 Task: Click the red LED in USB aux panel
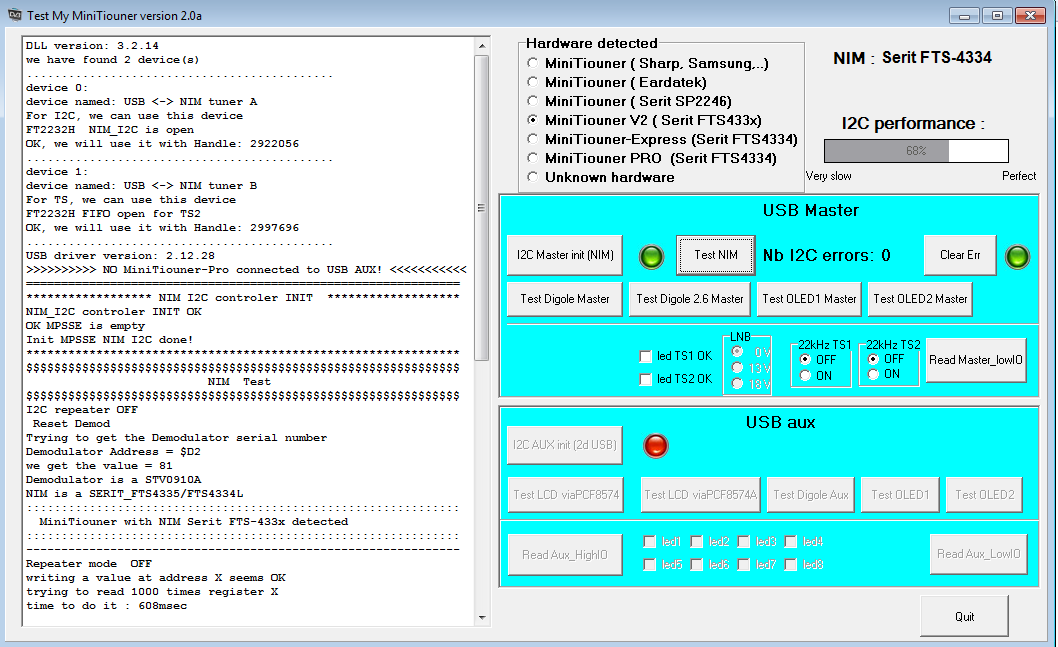[x=656, y=445]
